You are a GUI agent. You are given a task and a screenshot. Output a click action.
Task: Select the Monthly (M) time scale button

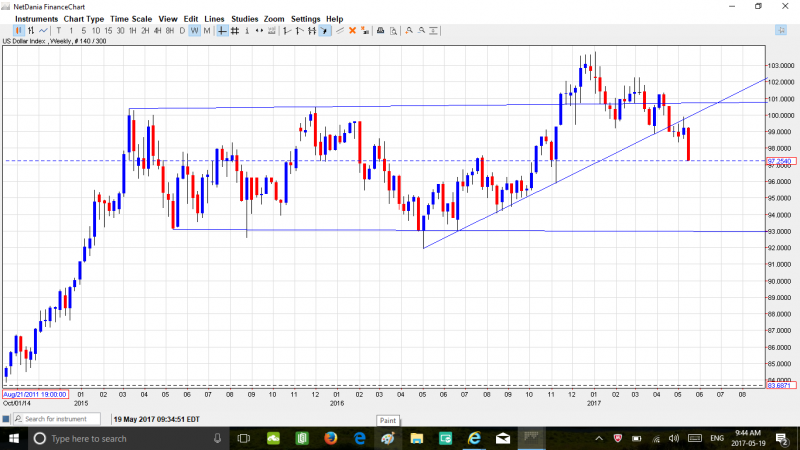pos(206,31)
